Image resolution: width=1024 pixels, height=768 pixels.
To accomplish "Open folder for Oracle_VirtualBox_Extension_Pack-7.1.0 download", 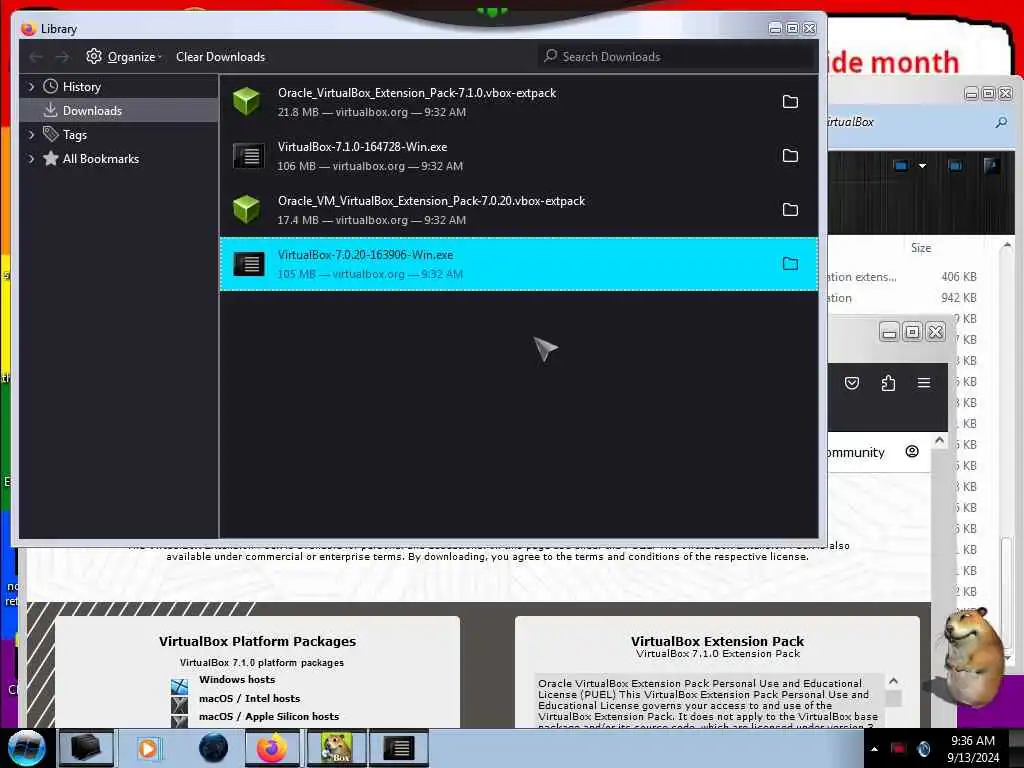I will (790, 101).
